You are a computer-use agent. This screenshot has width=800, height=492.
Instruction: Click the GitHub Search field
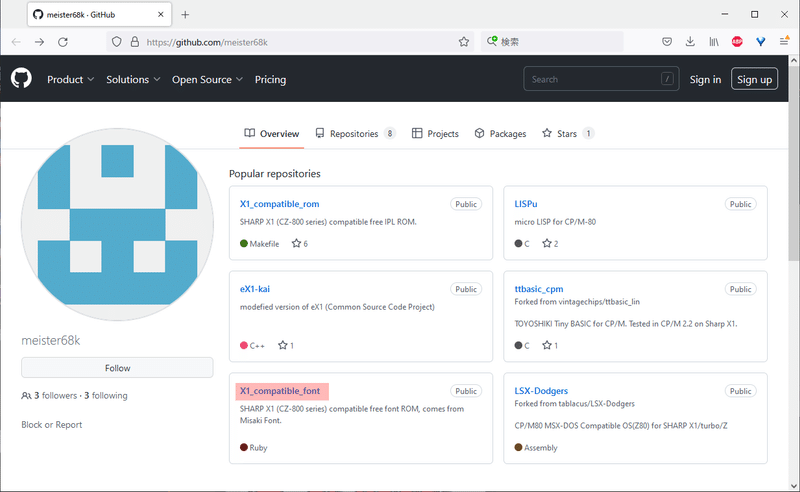(601, 79)
